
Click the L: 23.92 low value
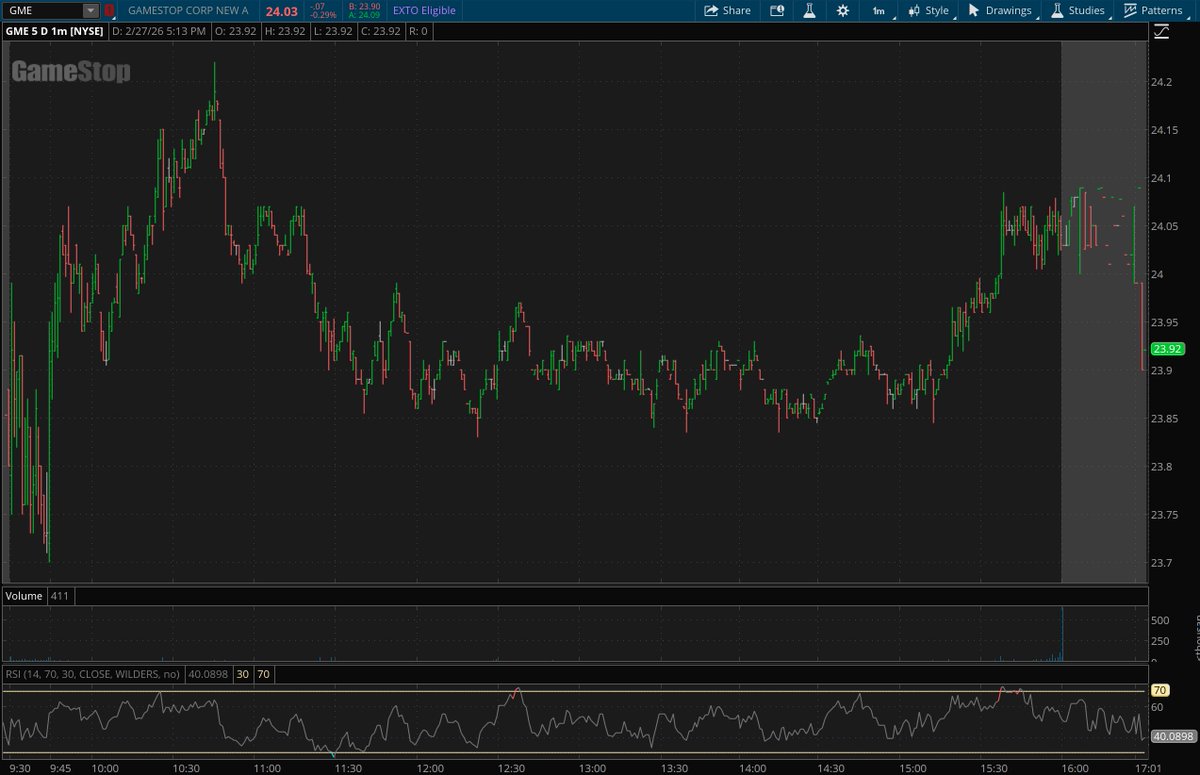click(x=333, y=31)
